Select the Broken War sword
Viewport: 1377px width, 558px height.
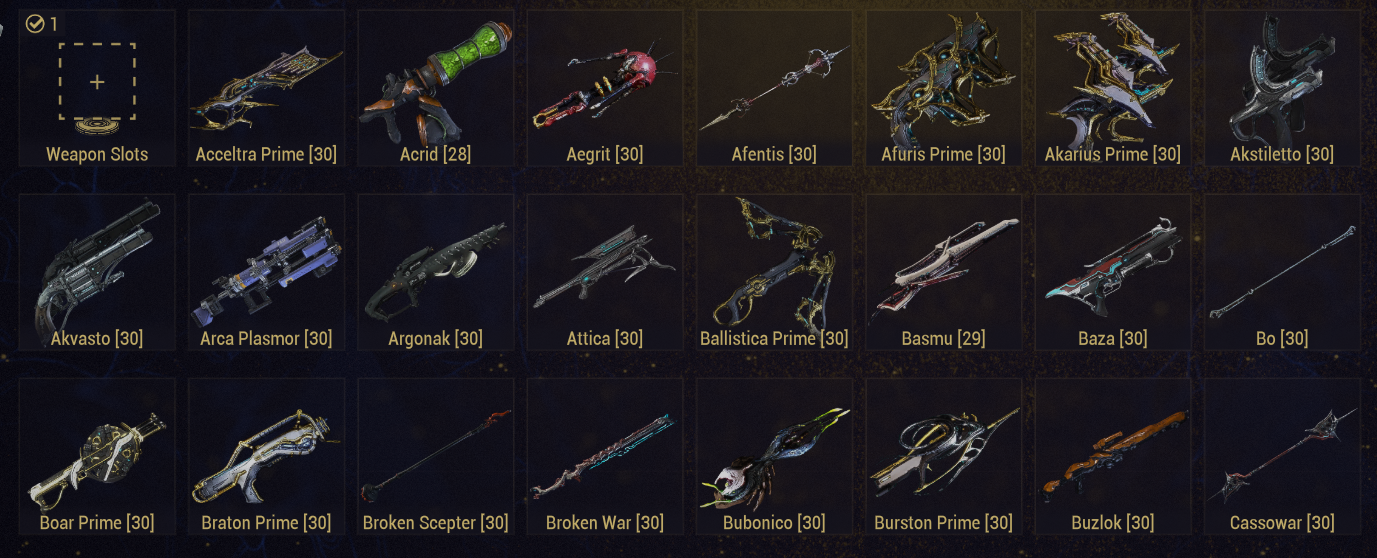coord(605,456)
